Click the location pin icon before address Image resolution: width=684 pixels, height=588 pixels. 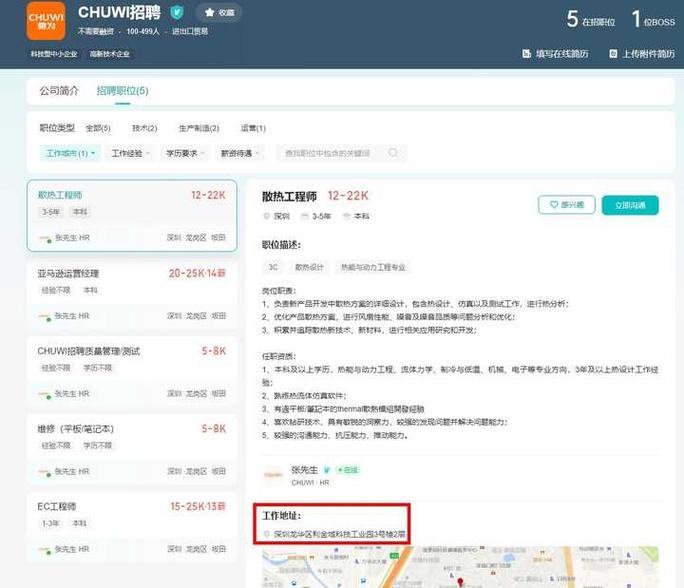pos(267,534)
